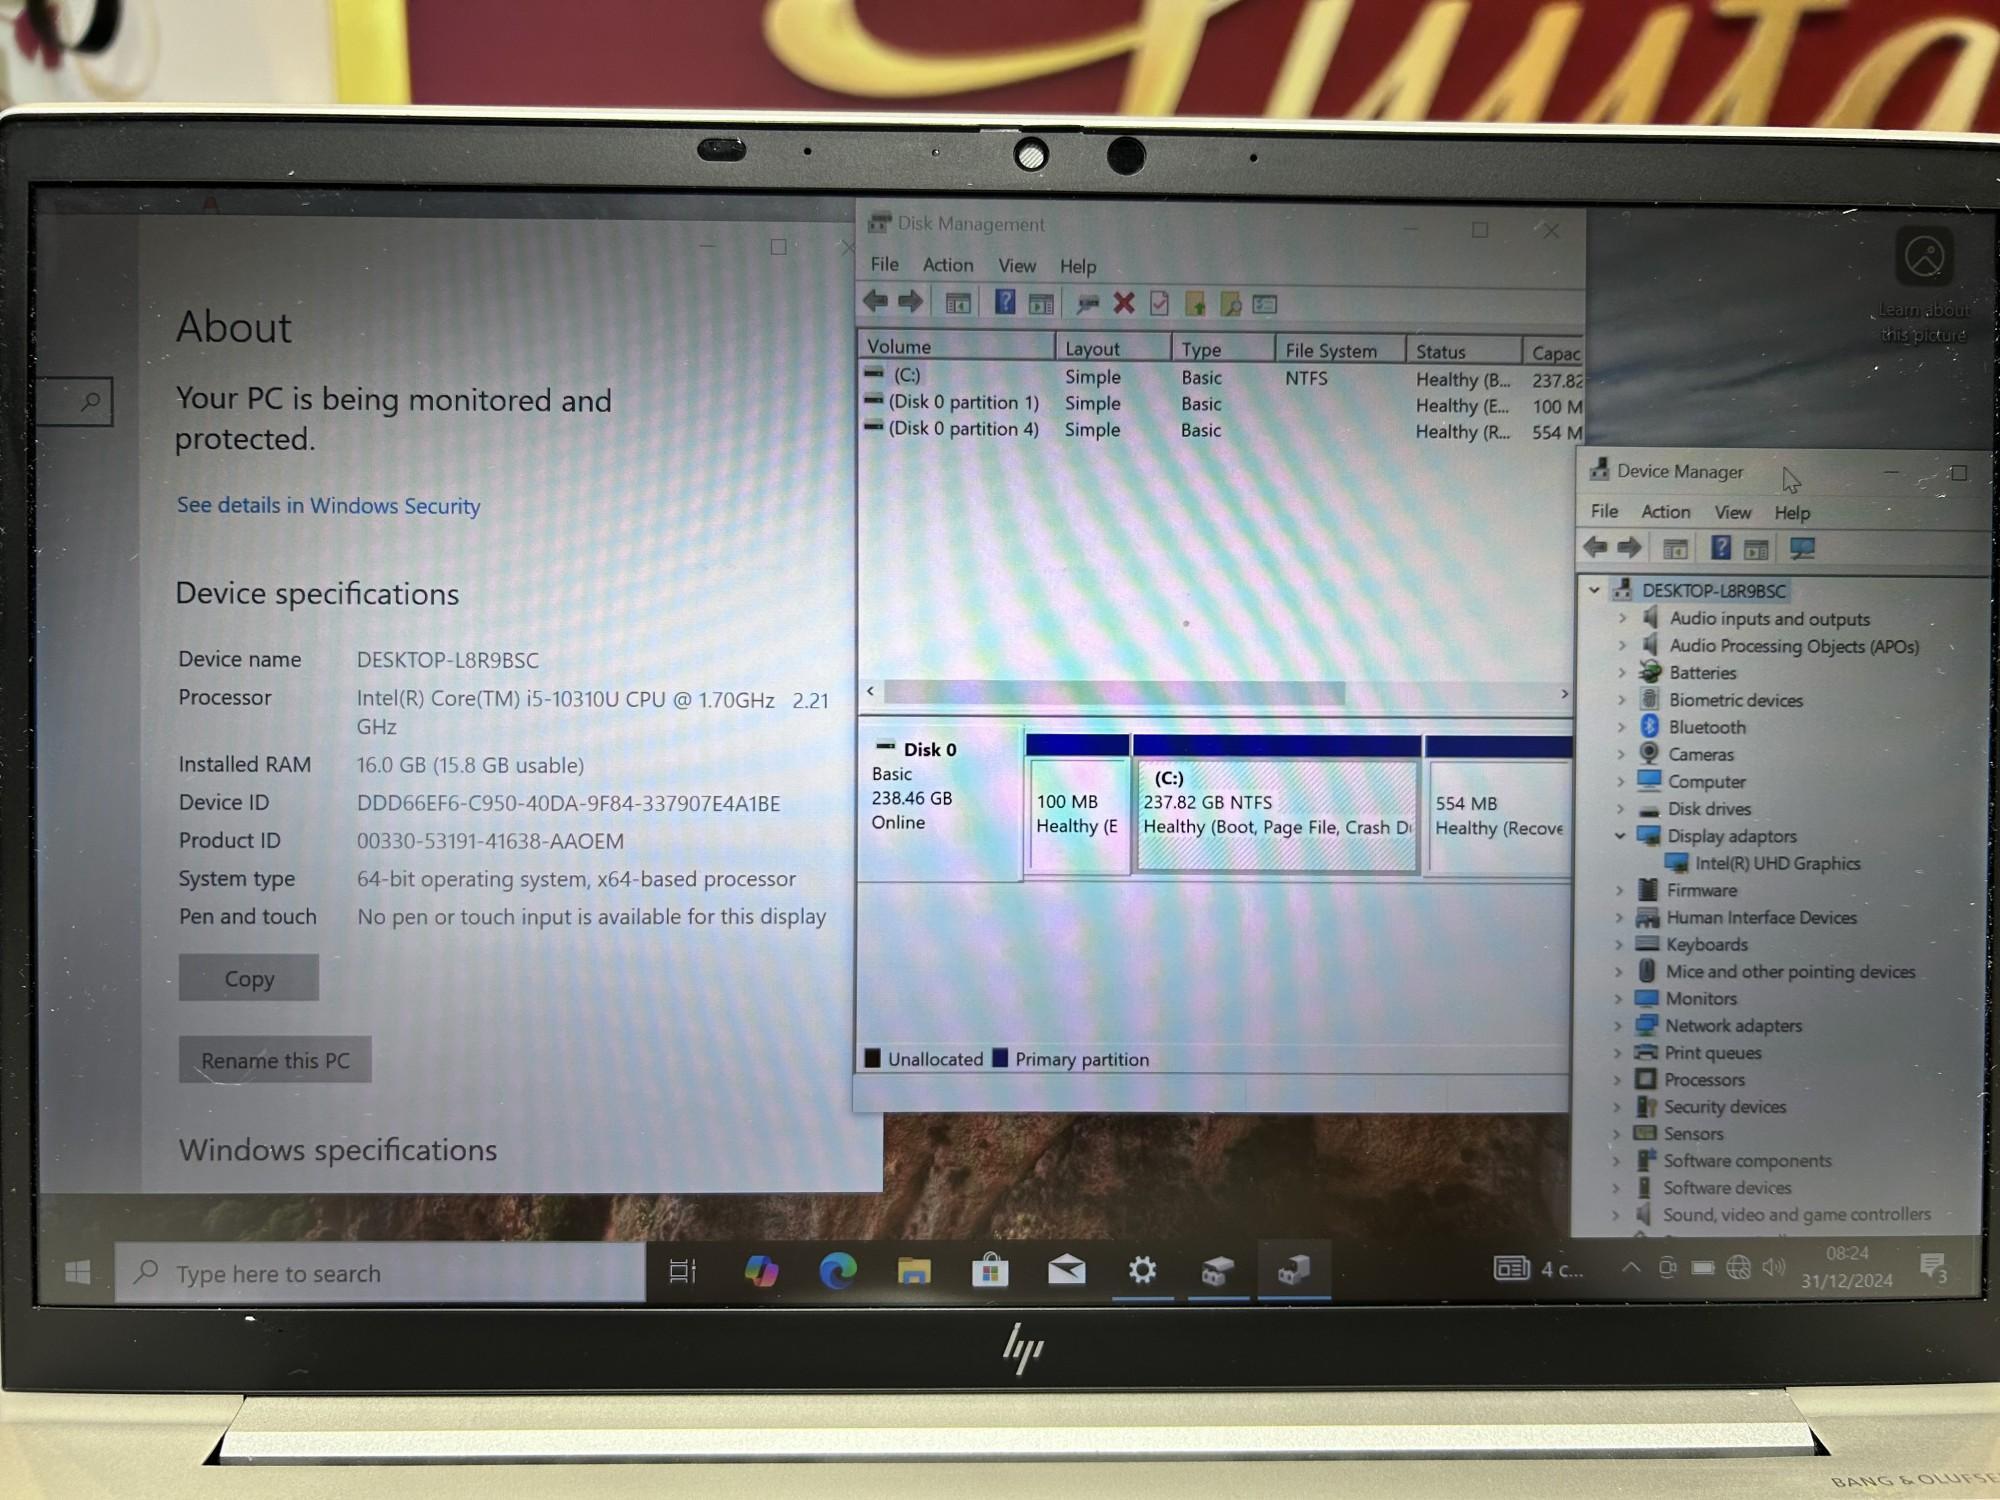2000x1500 pixels.
Task: Click scroll right arrow on Disk Management scrollbar
Action: click(1564, 693)
